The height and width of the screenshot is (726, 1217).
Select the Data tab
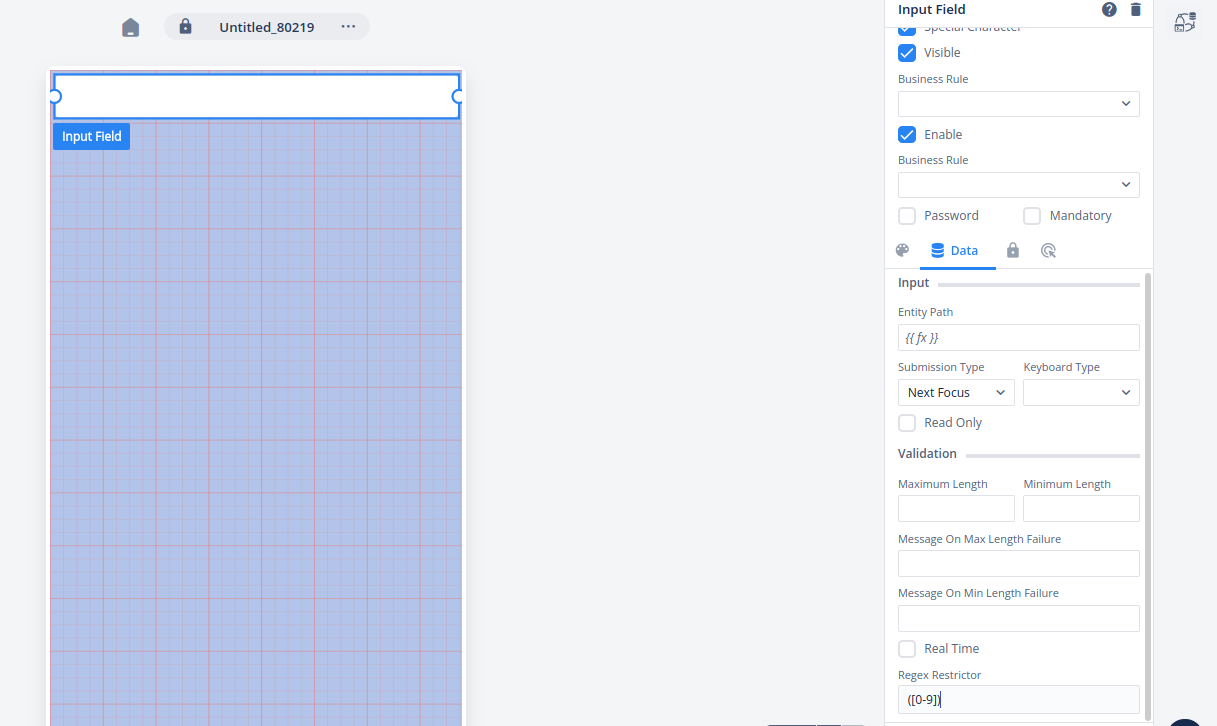(955, 251)
